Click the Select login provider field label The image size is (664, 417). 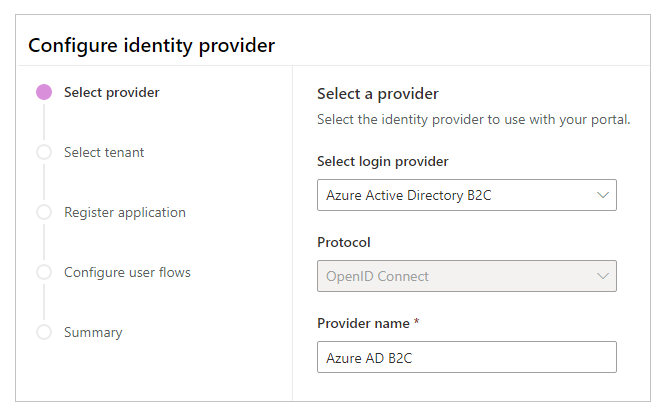(382, 162)
